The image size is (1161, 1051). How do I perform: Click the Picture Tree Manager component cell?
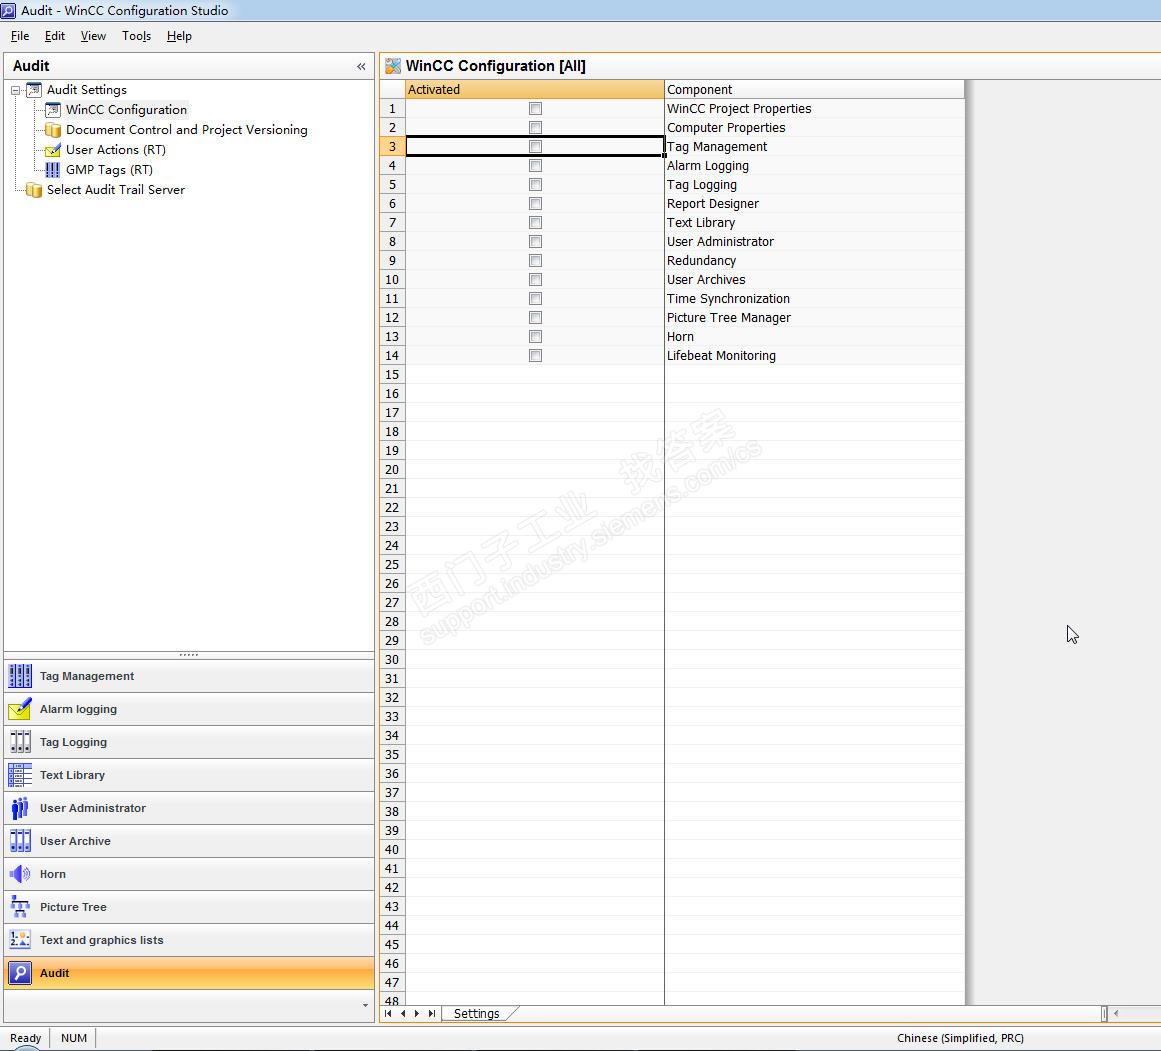(x=814, y=318)
